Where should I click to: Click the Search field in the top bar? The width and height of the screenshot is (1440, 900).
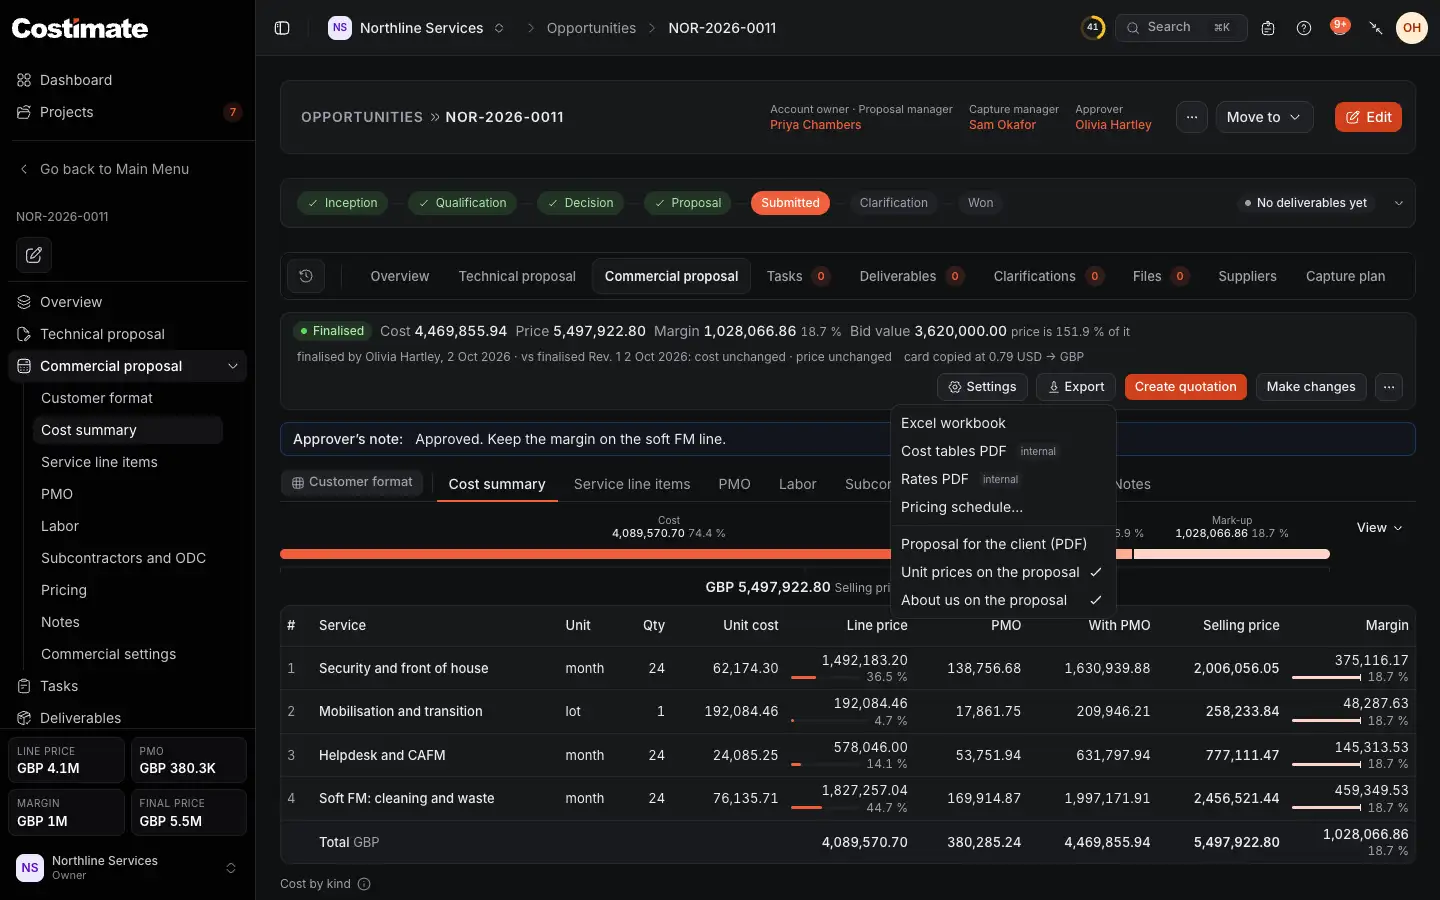click(x=1181, y=28)
